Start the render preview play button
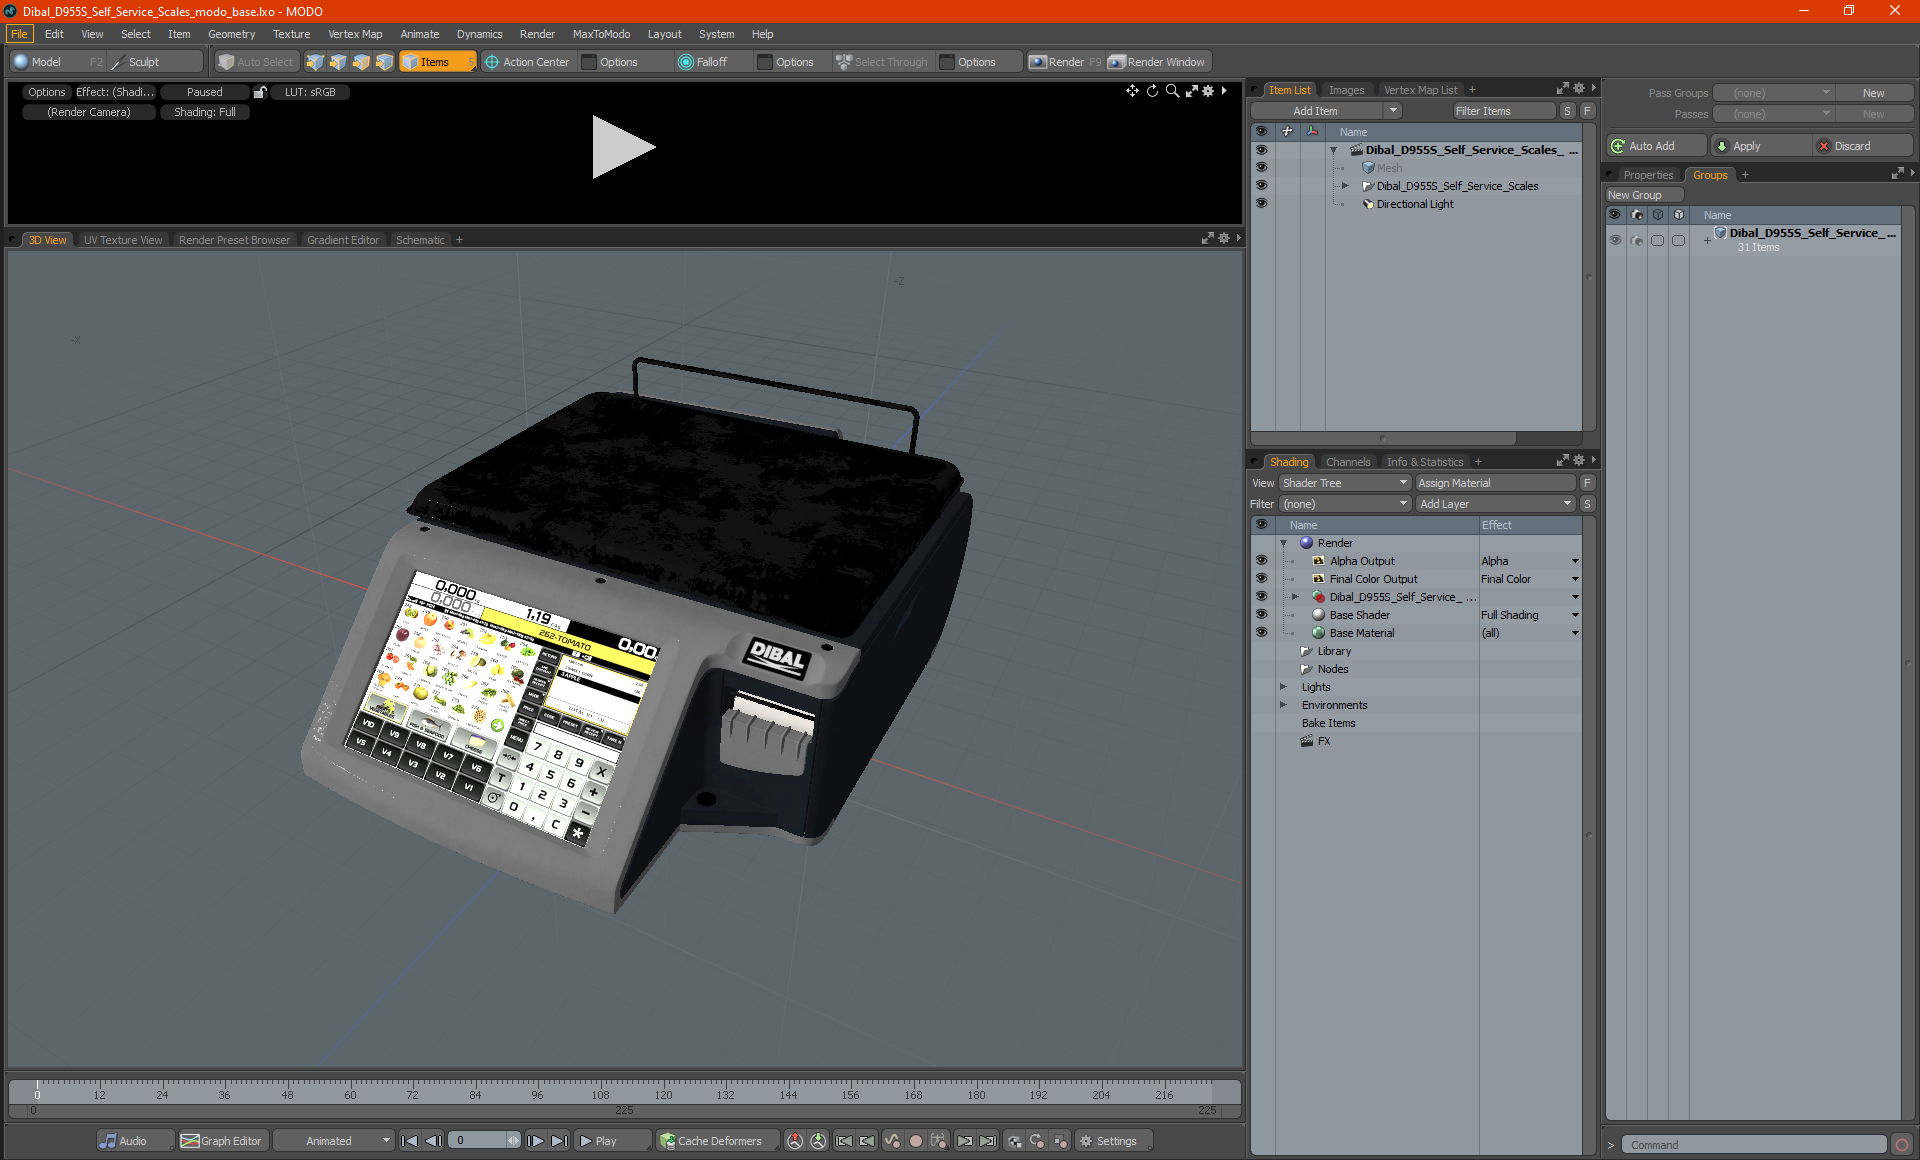The image size is (1920, 1160). click(x=623, y=147)
